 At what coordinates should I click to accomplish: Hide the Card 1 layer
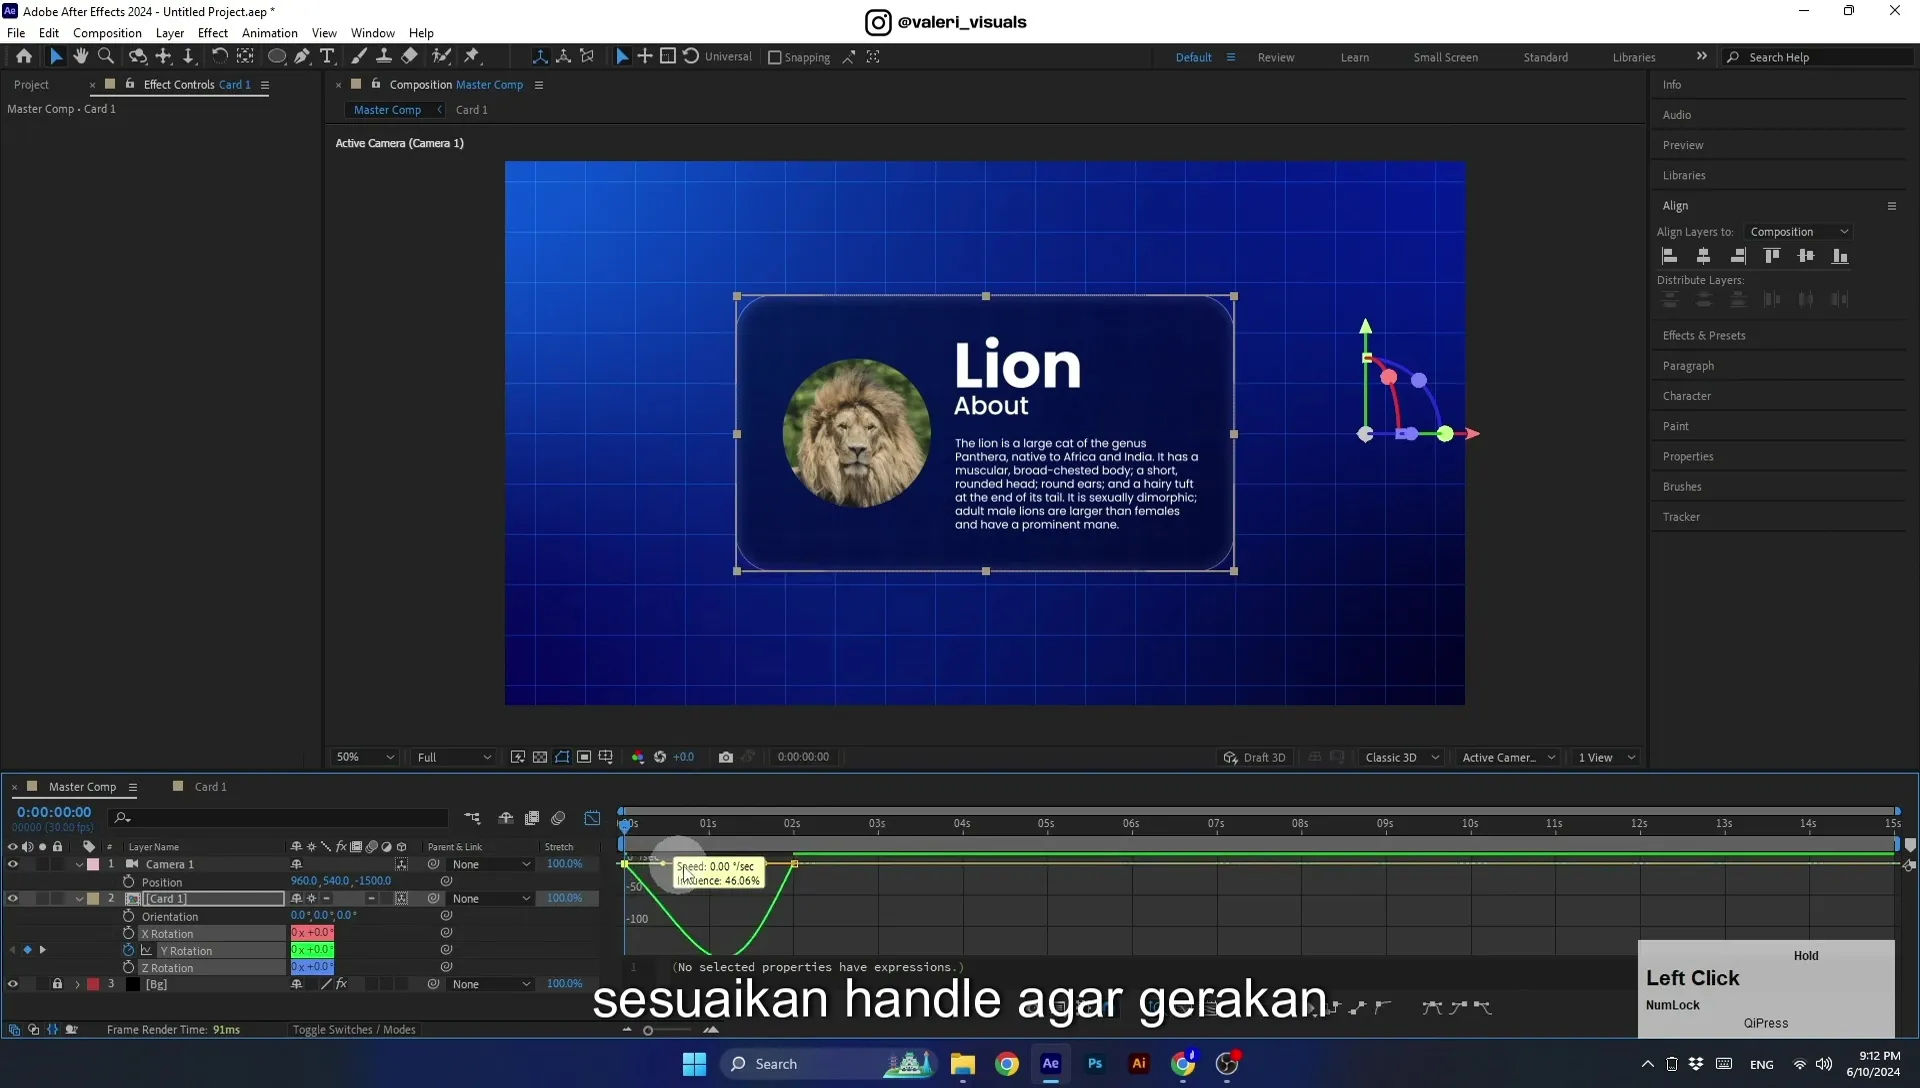pyautogui.click(x=13, y=898)
